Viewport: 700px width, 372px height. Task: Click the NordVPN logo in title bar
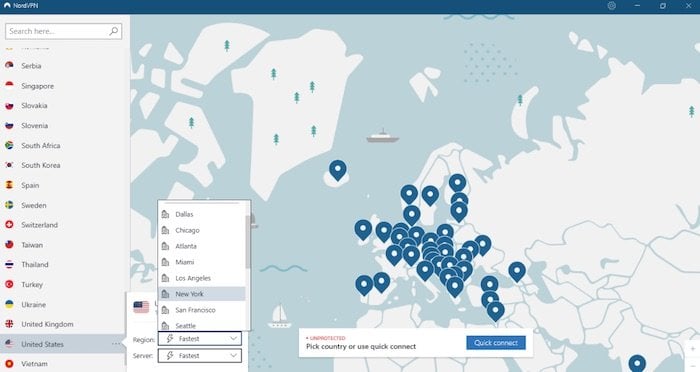pyautogui.click(x=7, y=6)
